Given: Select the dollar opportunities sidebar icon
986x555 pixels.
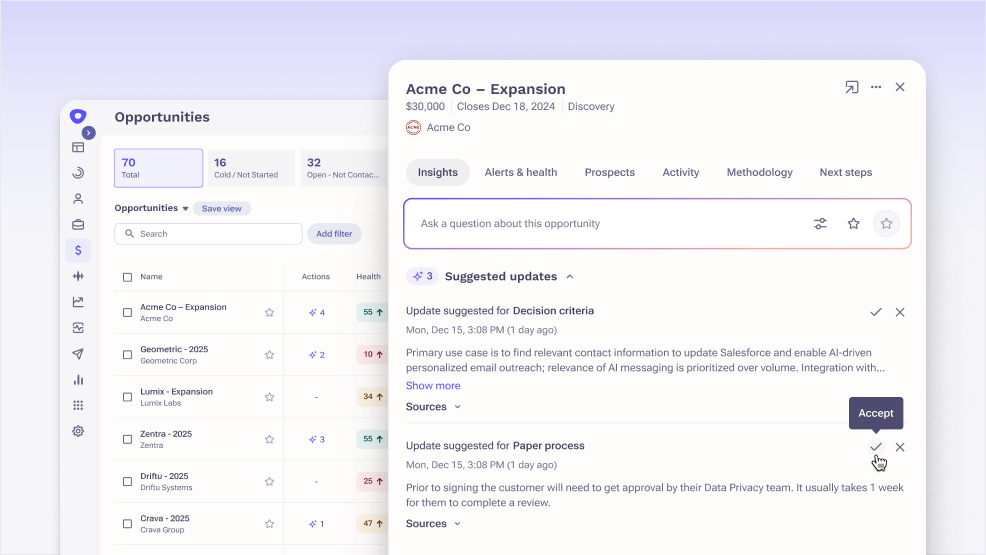Looking at the screenshot, I should (x=78, y=250).
